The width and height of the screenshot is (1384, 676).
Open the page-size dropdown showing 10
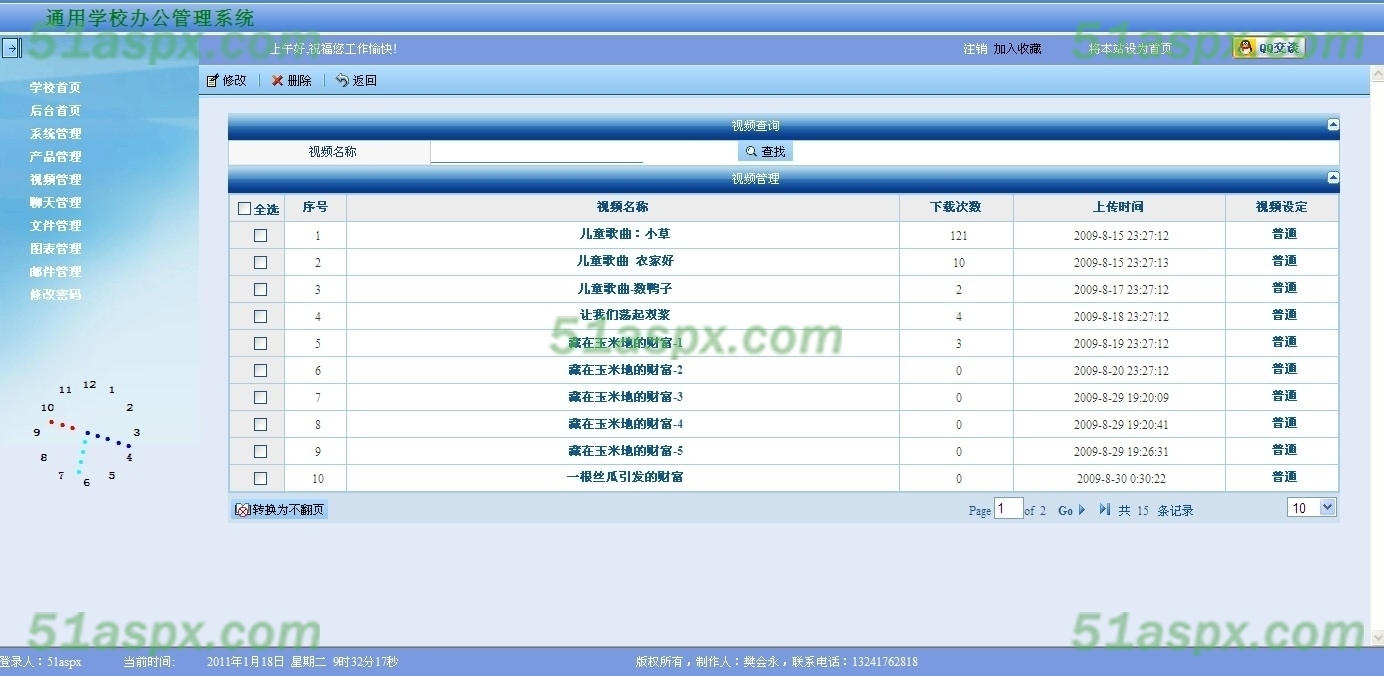(1312, 508)
